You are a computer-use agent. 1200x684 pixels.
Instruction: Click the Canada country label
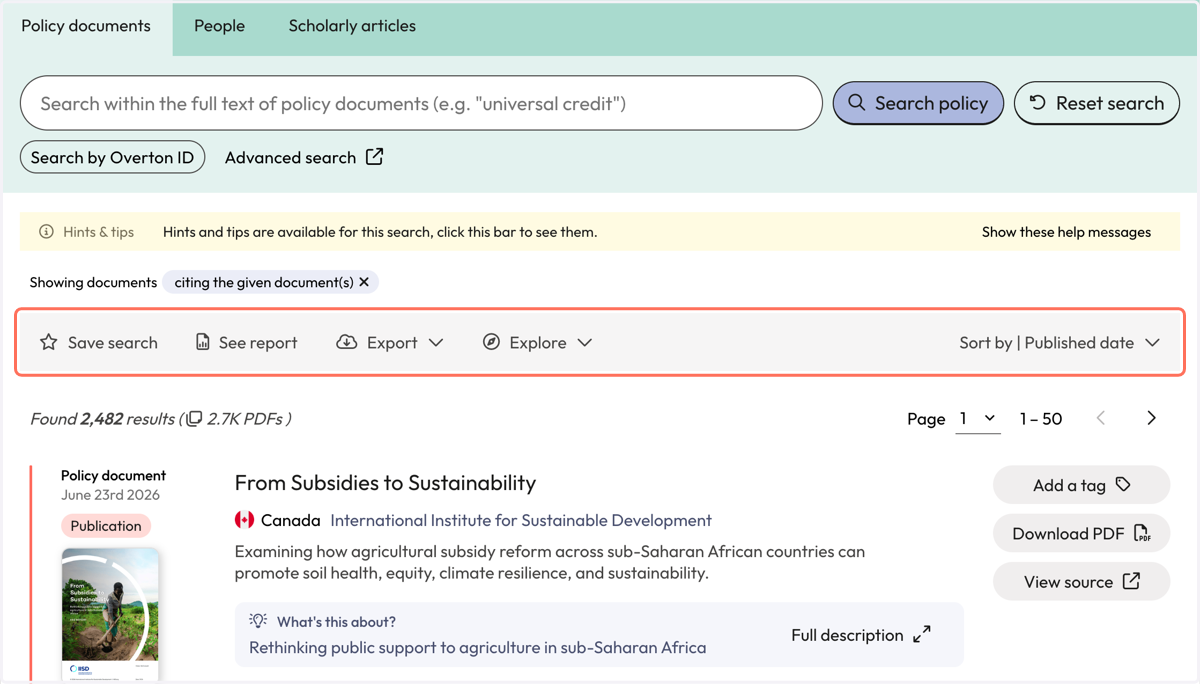point(290,520)
